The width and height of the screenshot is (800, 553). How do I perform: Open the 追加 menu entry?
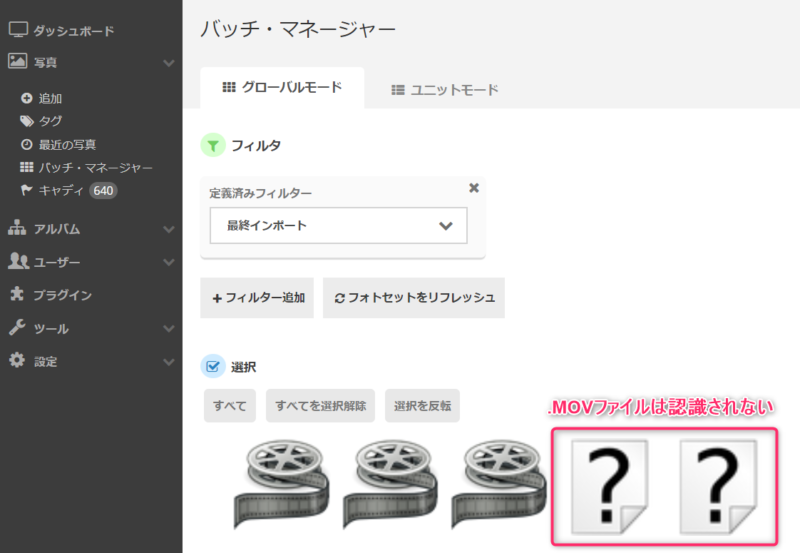[x=50, y=98]
